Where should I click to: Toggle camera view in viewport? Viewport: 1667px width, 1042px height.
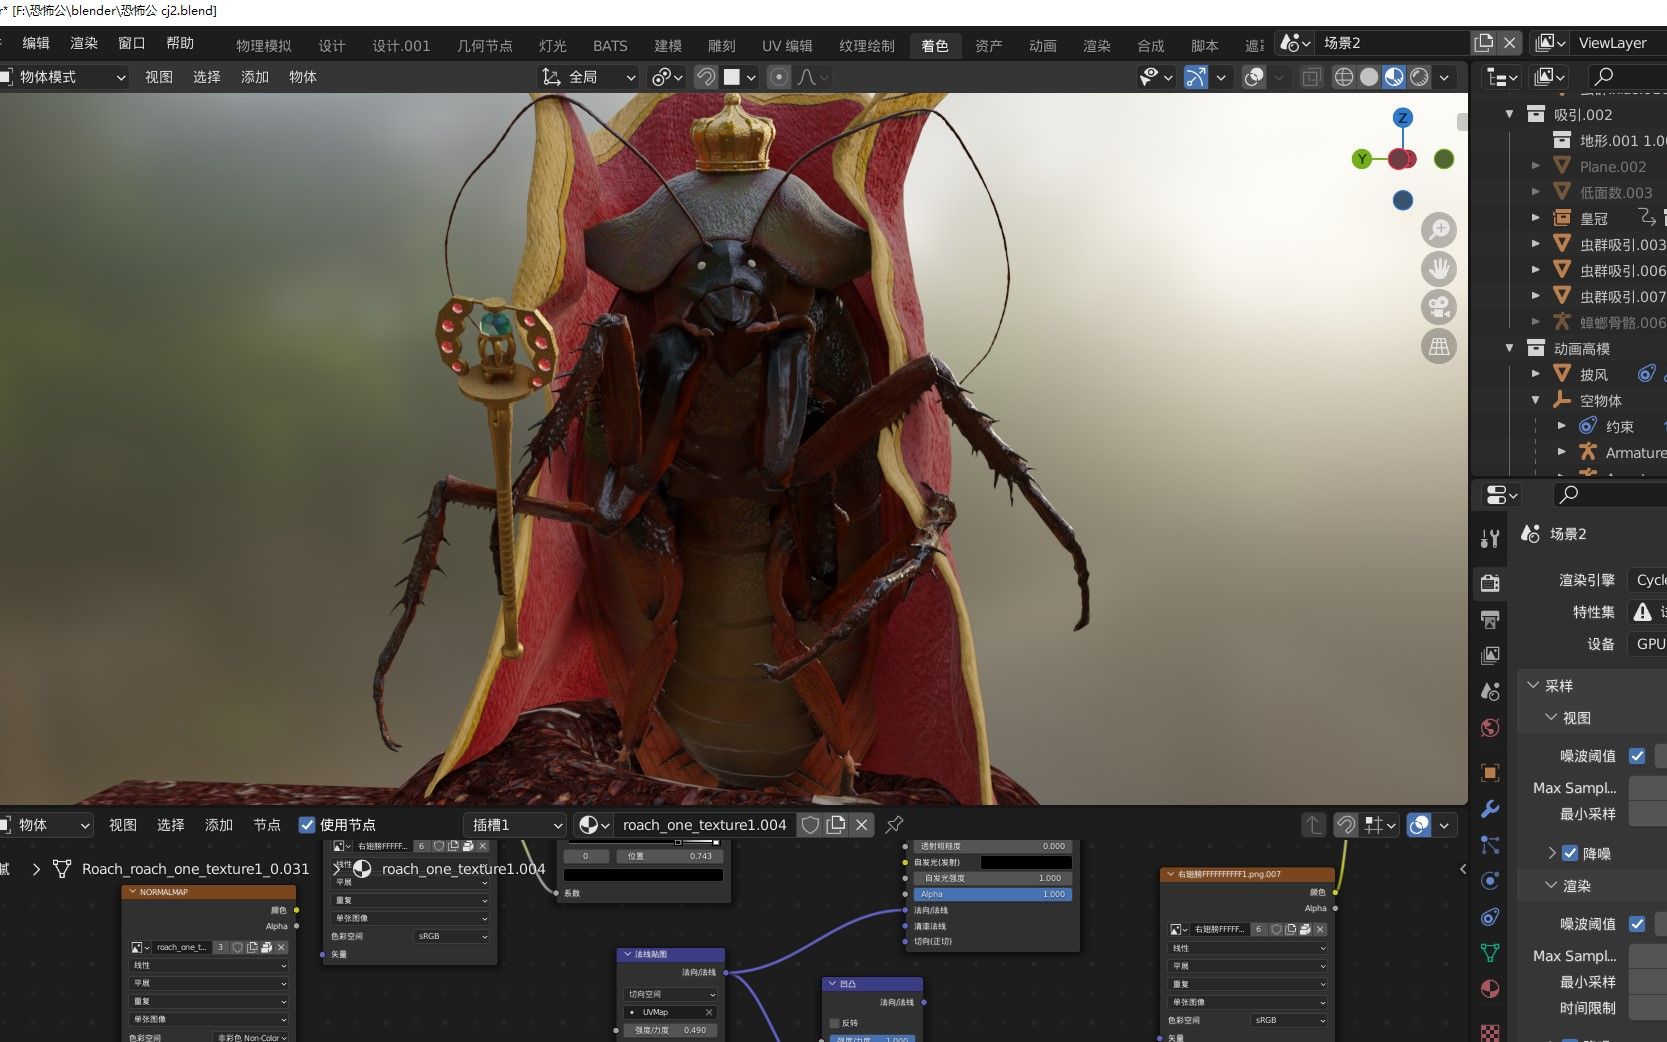[1439, 308]
